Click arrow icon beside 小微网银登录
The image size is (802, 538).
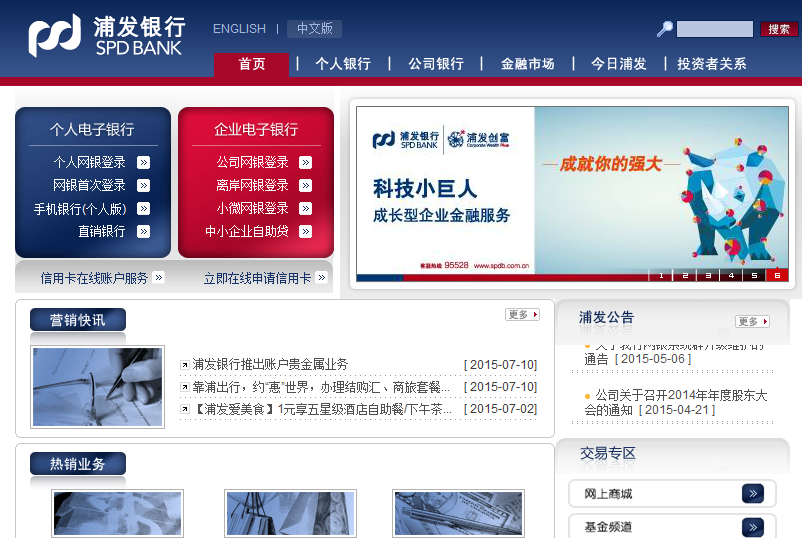click(x=306, y=209)
